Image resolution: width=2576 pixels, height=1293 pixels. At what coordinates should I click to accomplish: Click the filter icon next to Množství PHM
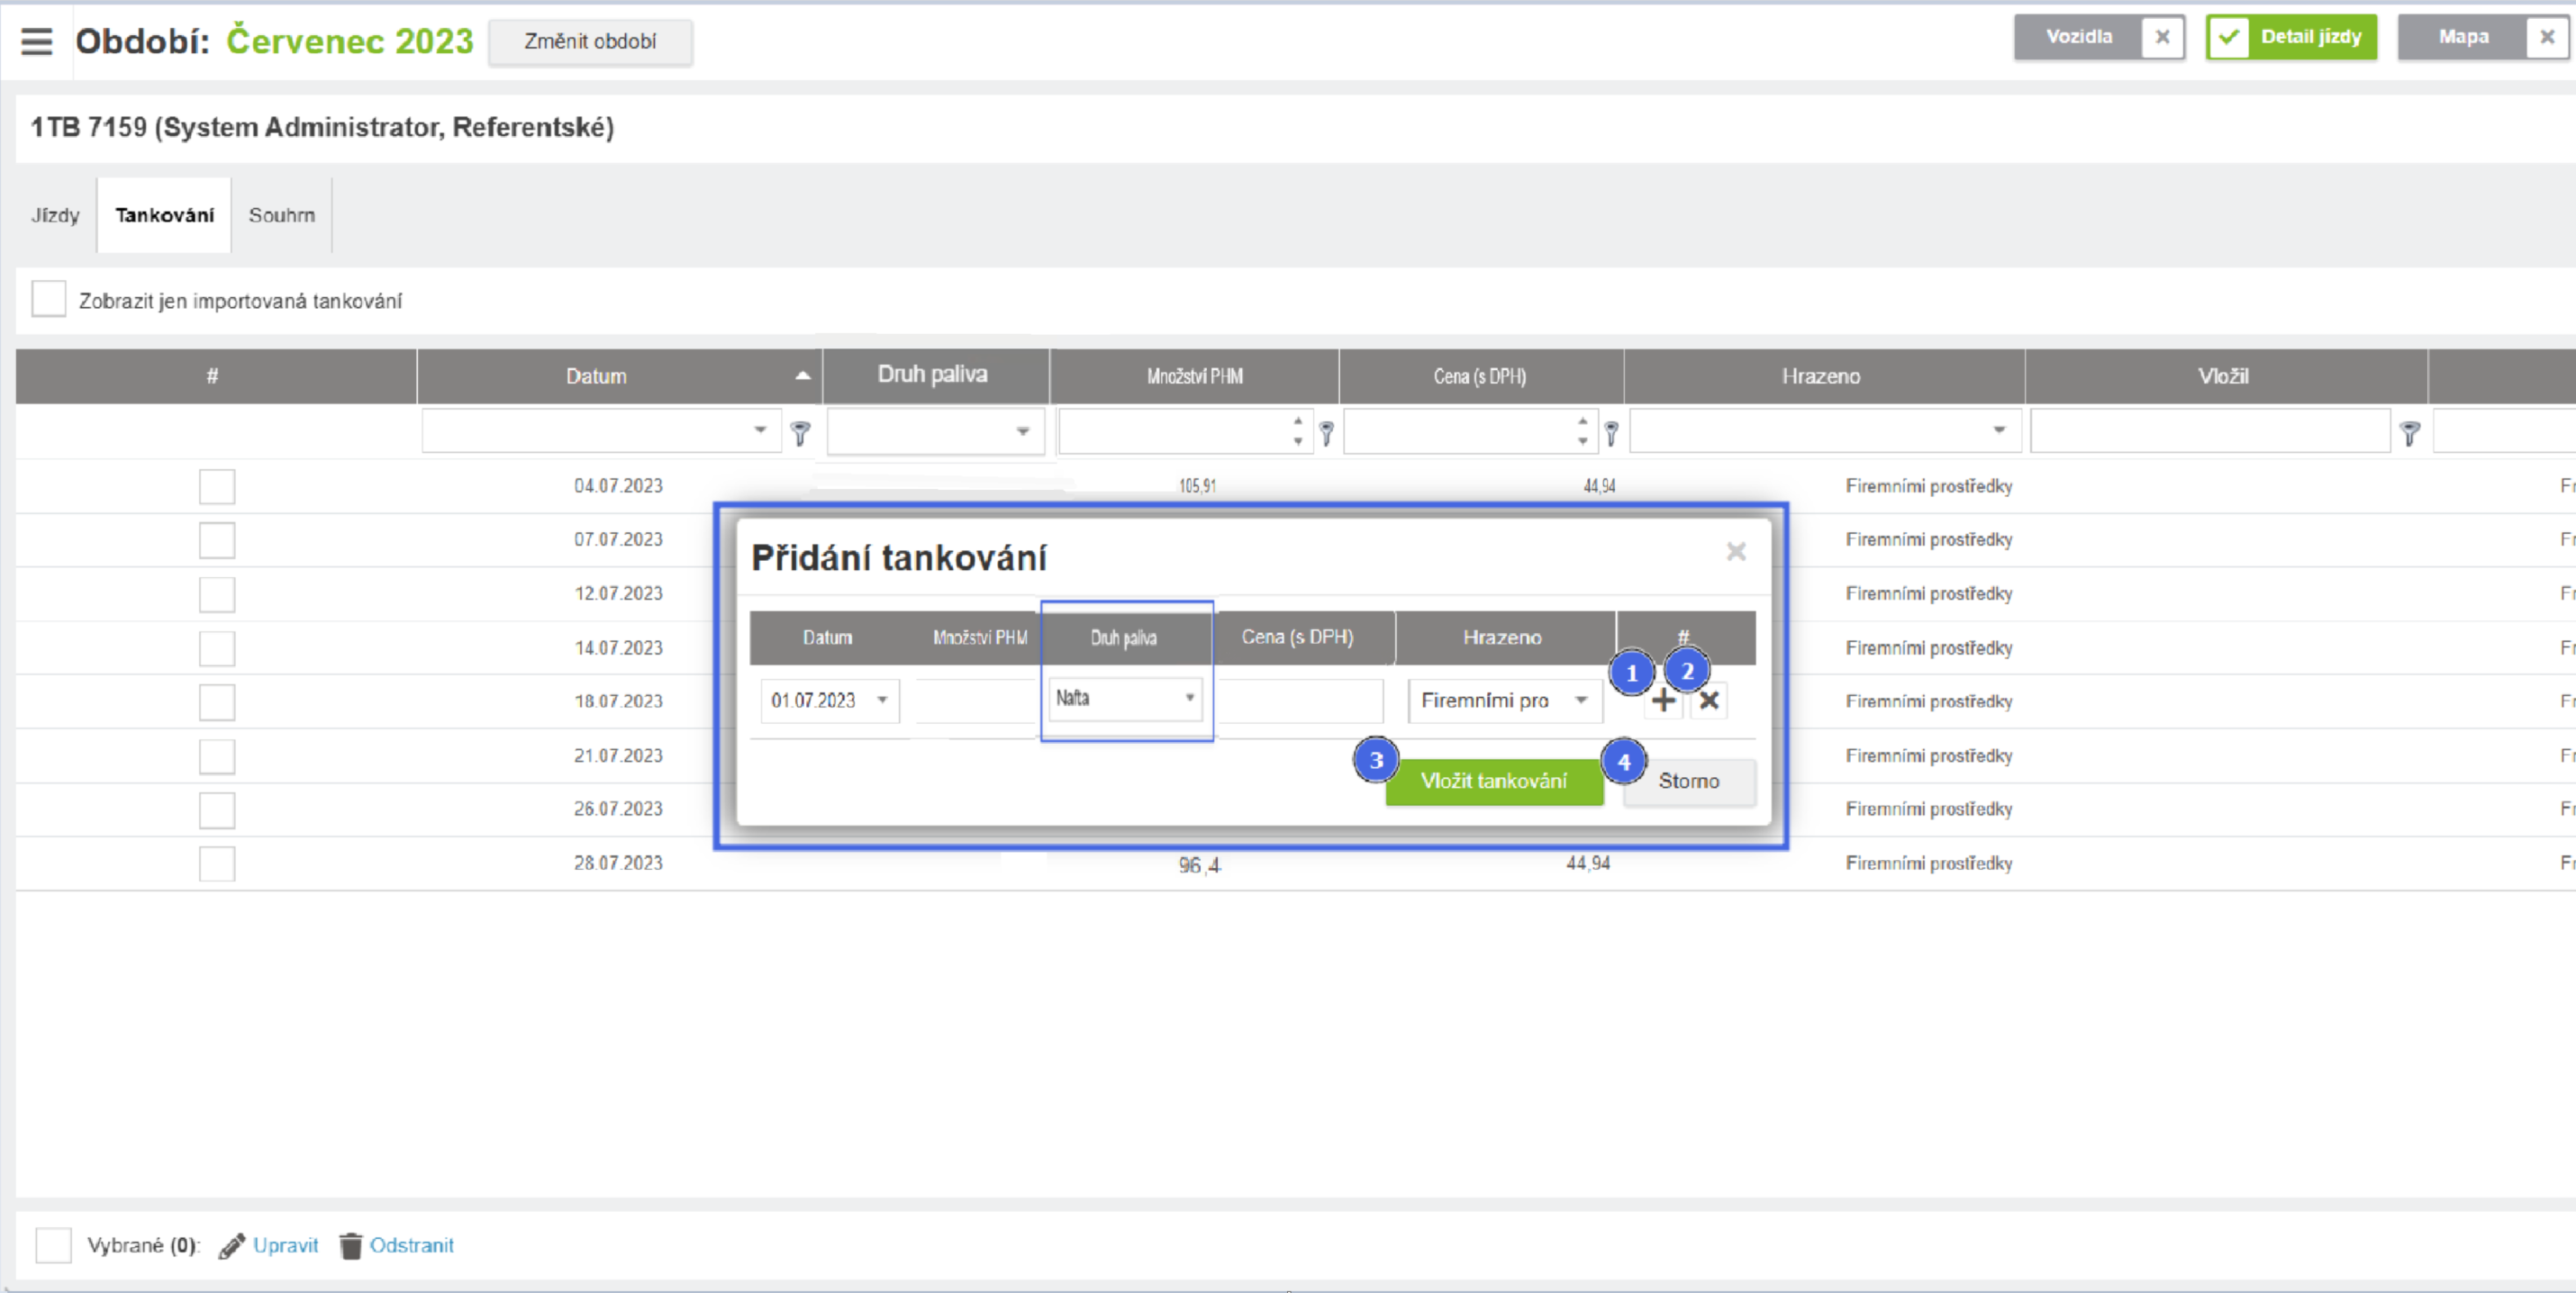(x=1326, y=433)
